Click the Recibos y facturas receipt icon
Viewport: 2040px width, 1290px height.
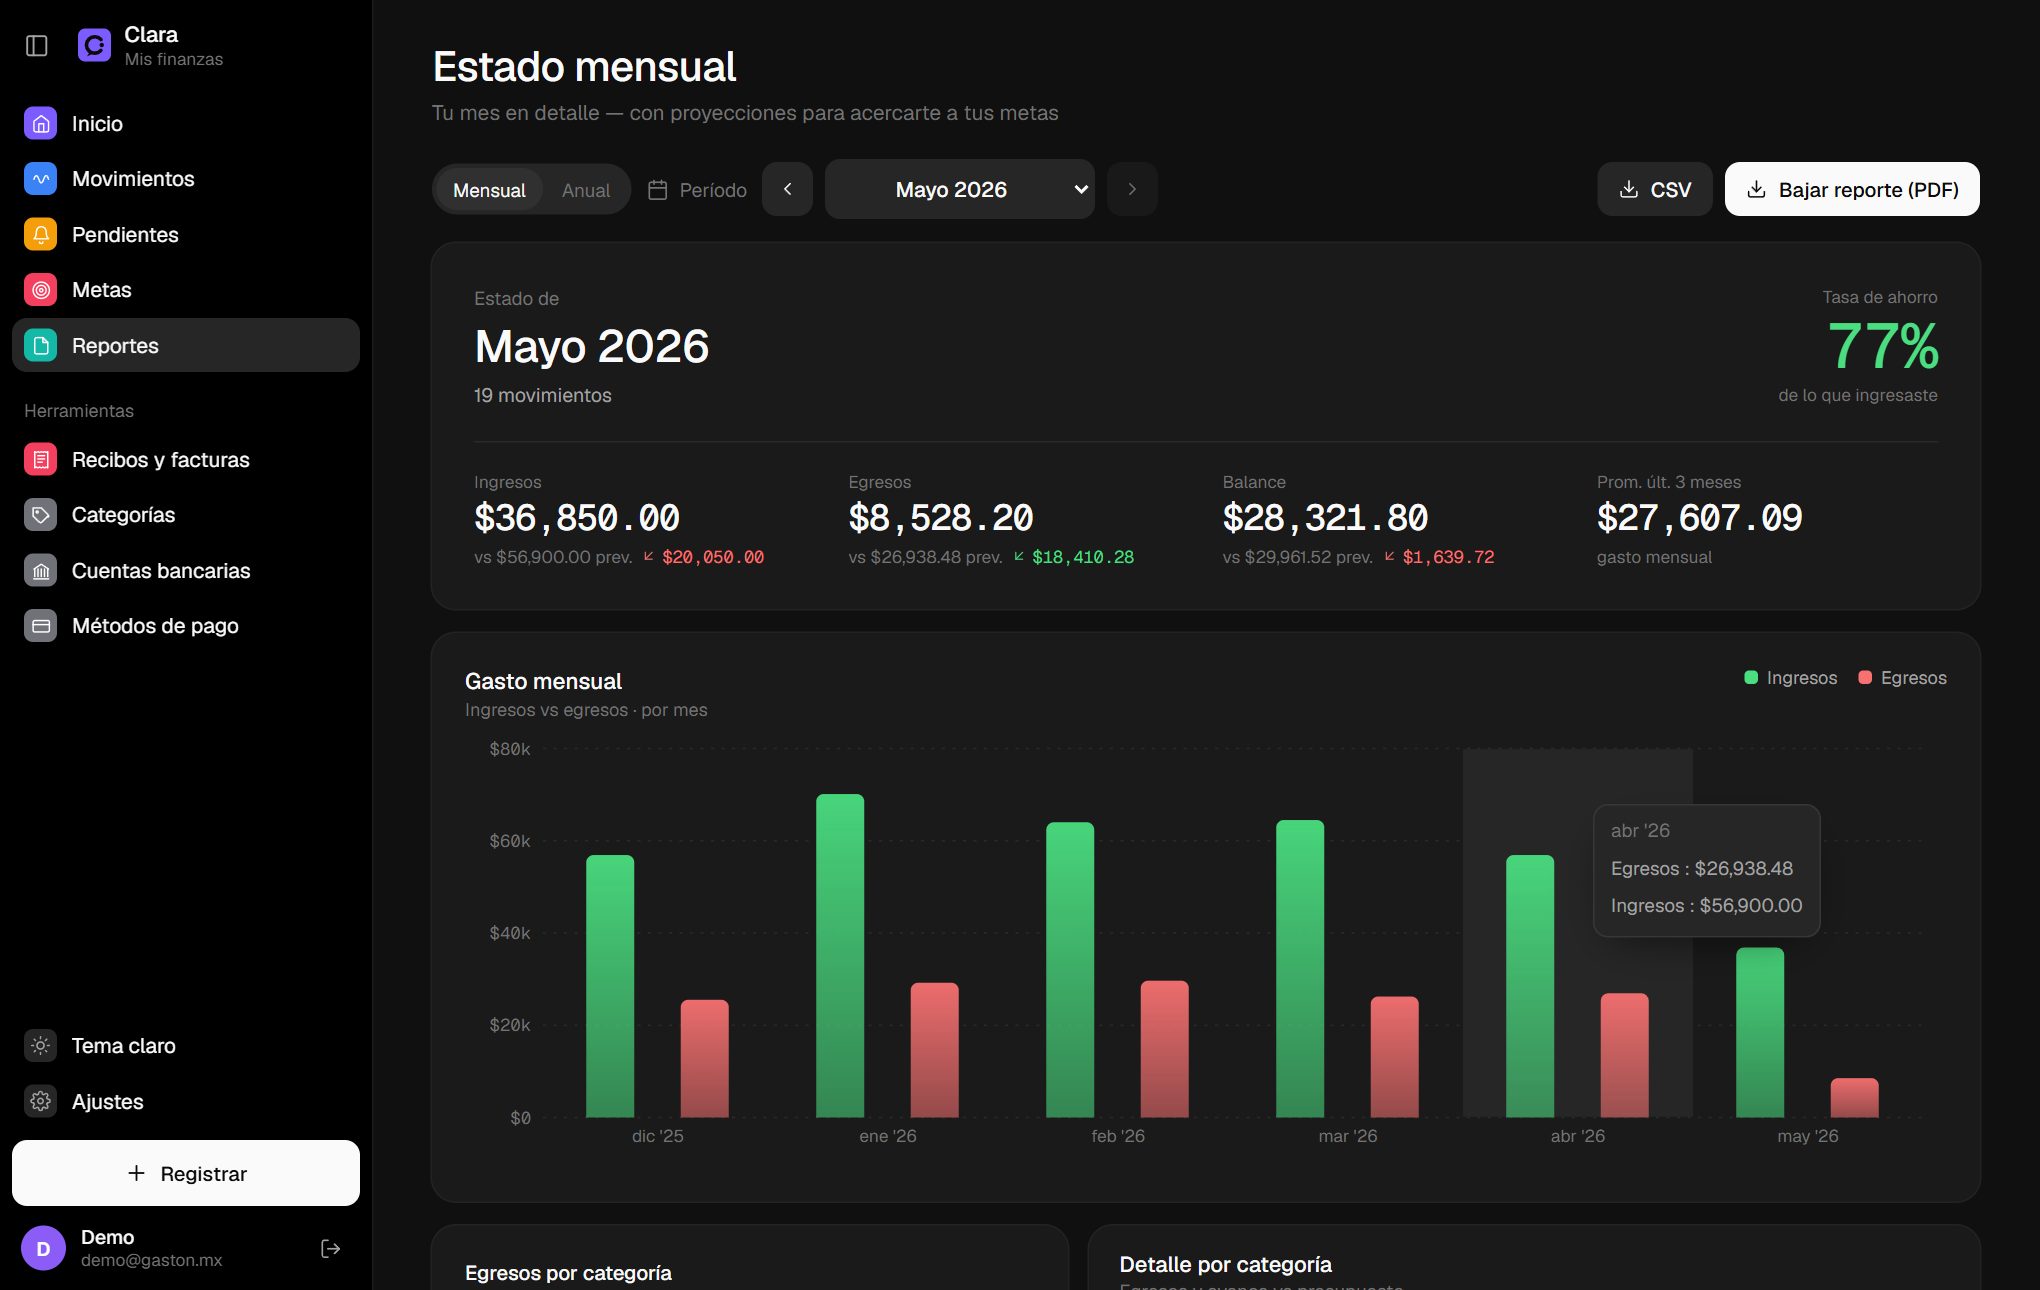click(x=41, y=460)
